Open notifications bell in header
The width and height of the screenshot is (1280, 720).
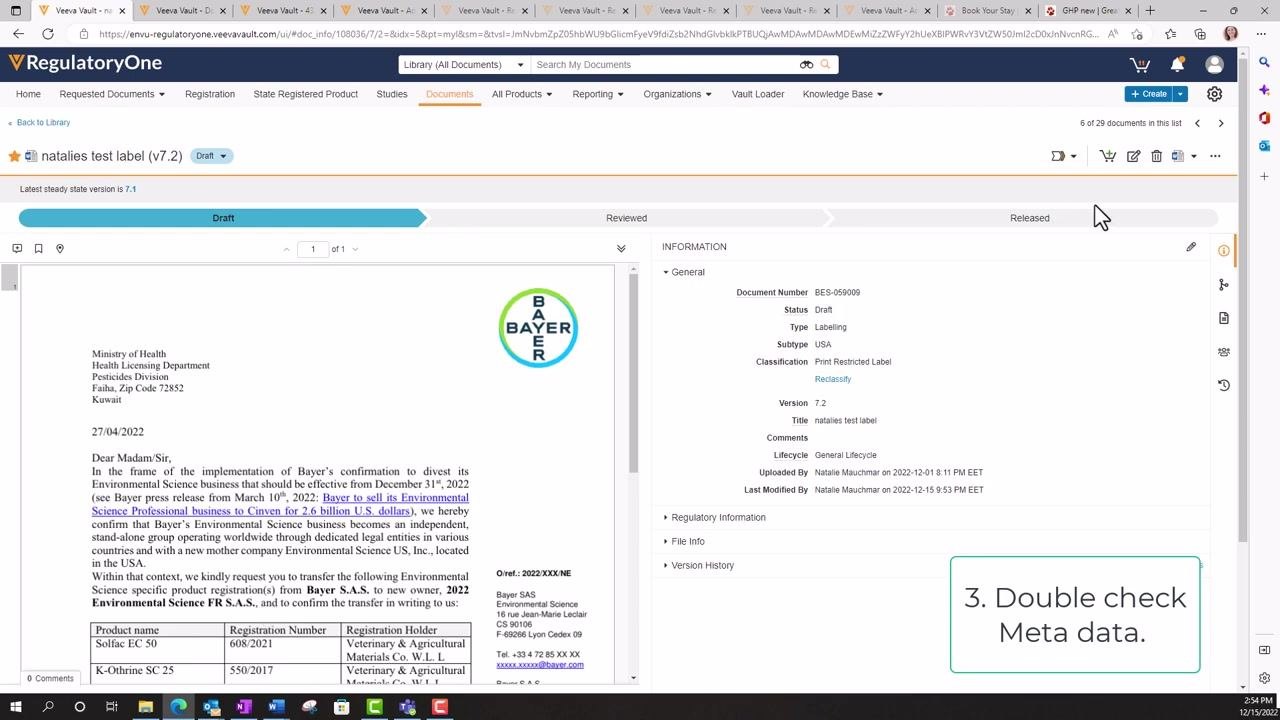[x=1177, y=65]
